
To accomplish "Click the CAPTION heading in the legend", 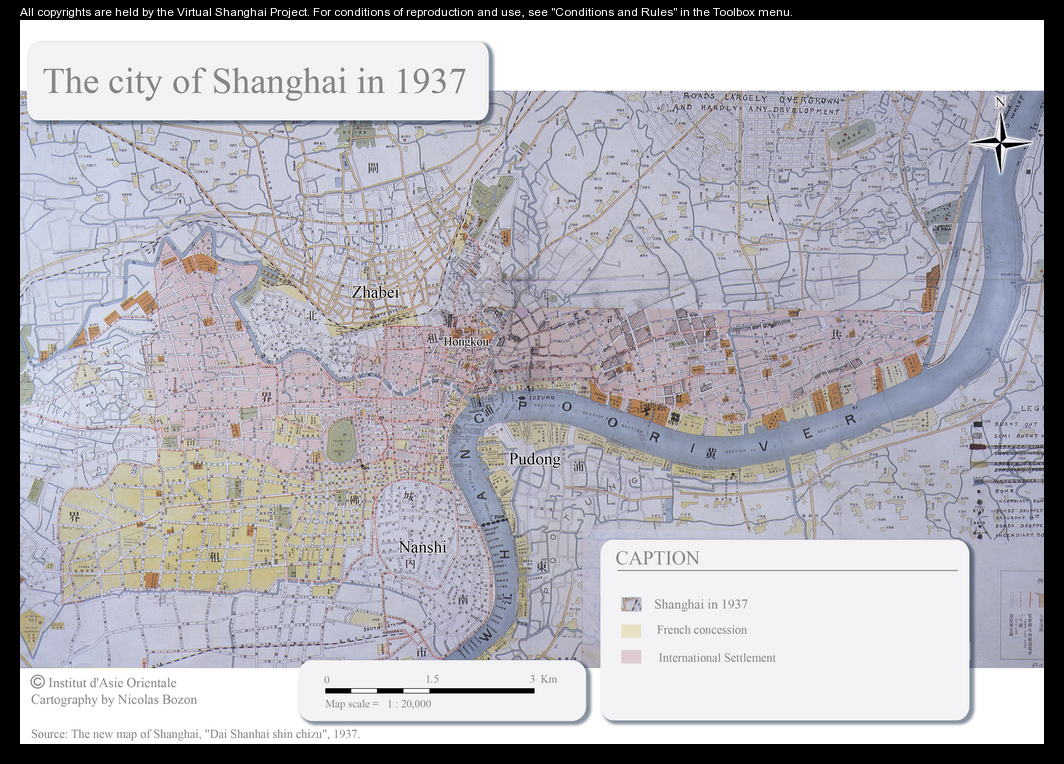I will coord(657,558).
